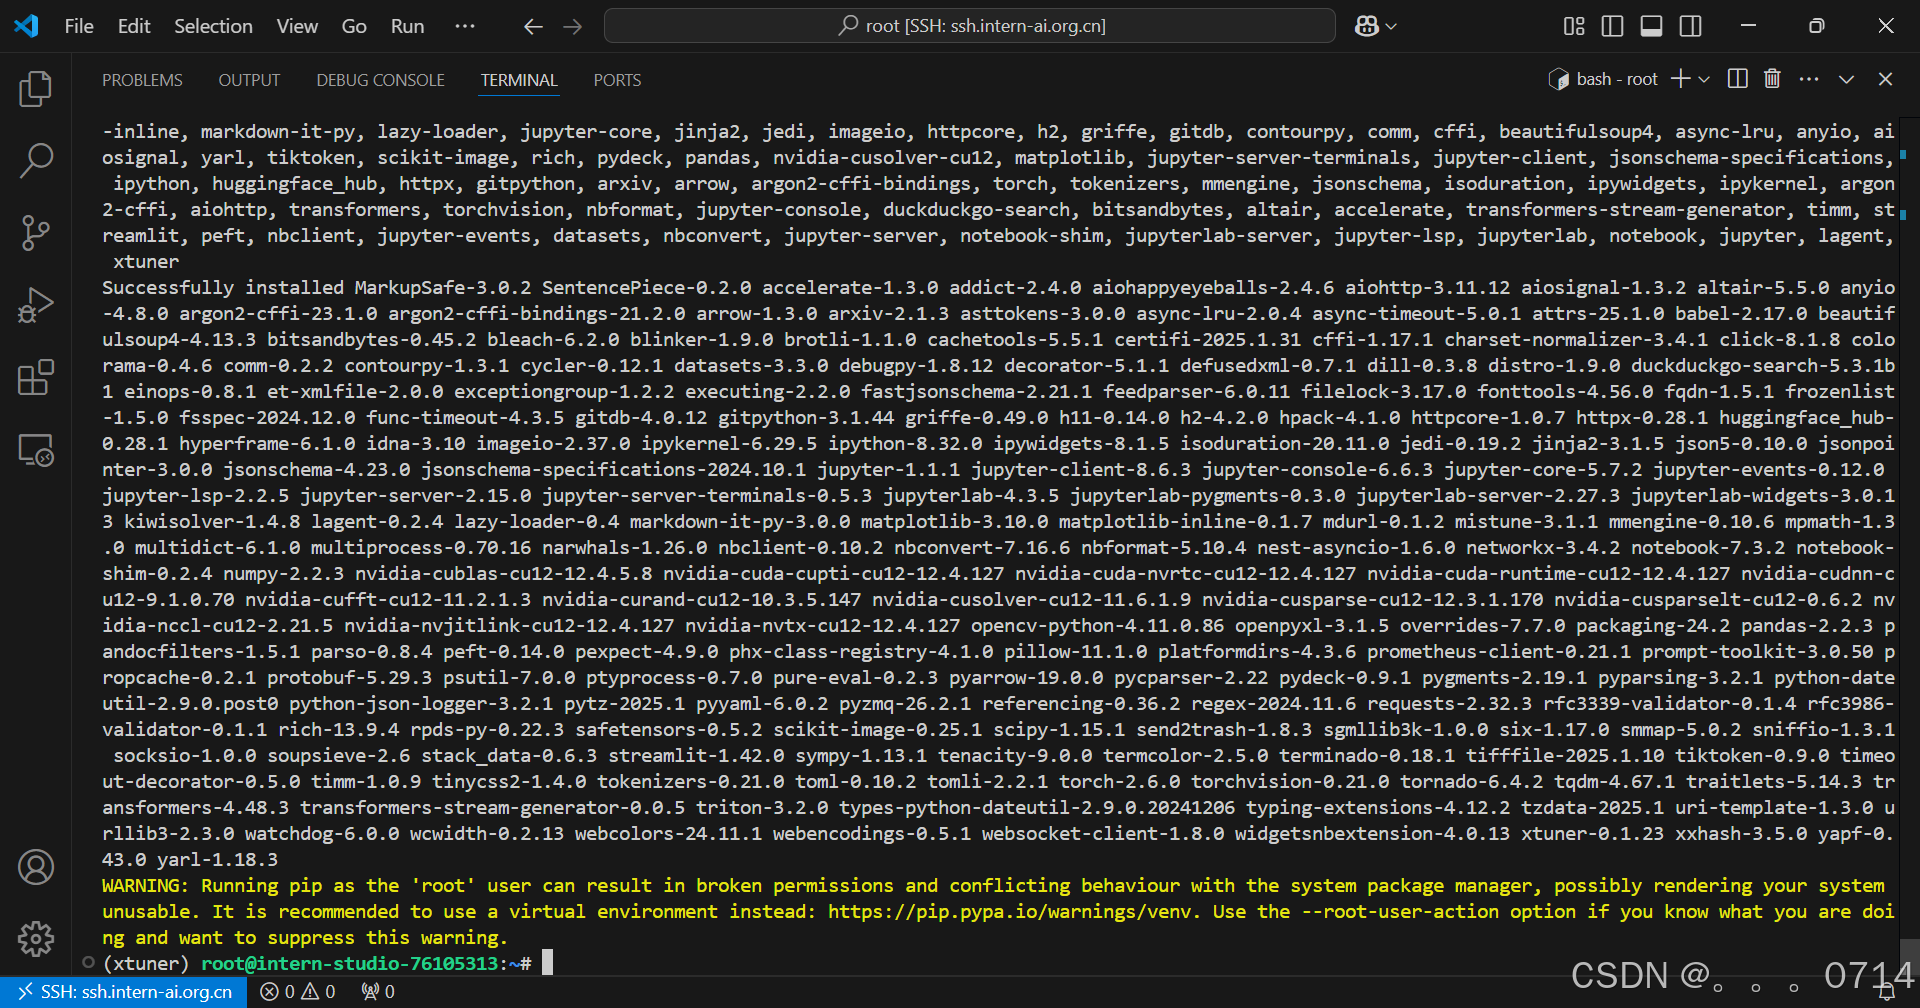Viewport: 1920px width, 1008px height.
Task: Click the pip venv warning URL
Action: [x=1012, y=912]
